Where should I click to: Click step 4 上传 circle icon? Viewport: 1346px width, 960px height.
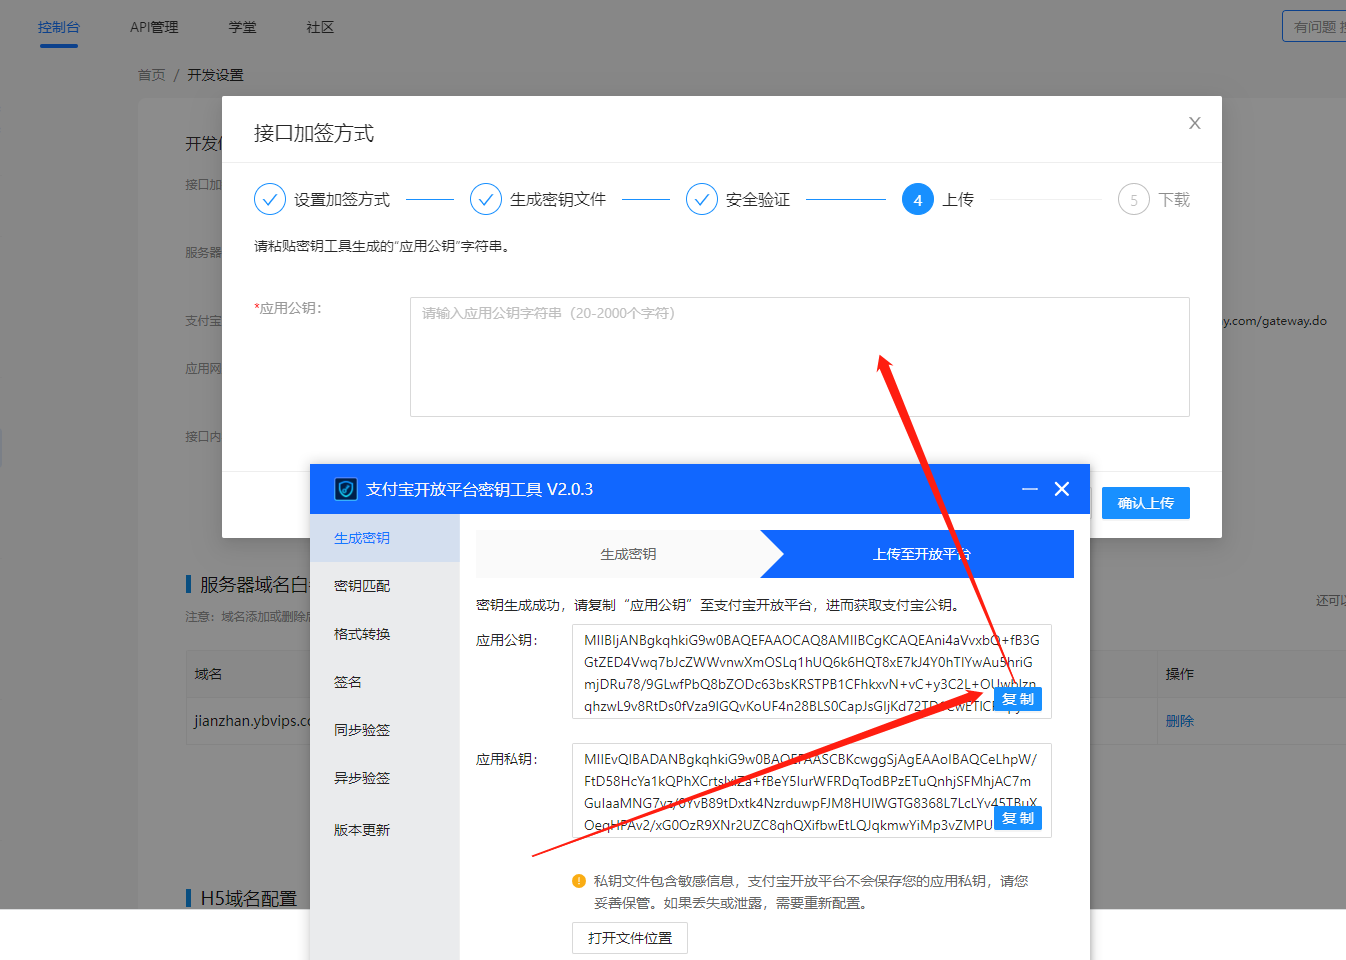918,199
